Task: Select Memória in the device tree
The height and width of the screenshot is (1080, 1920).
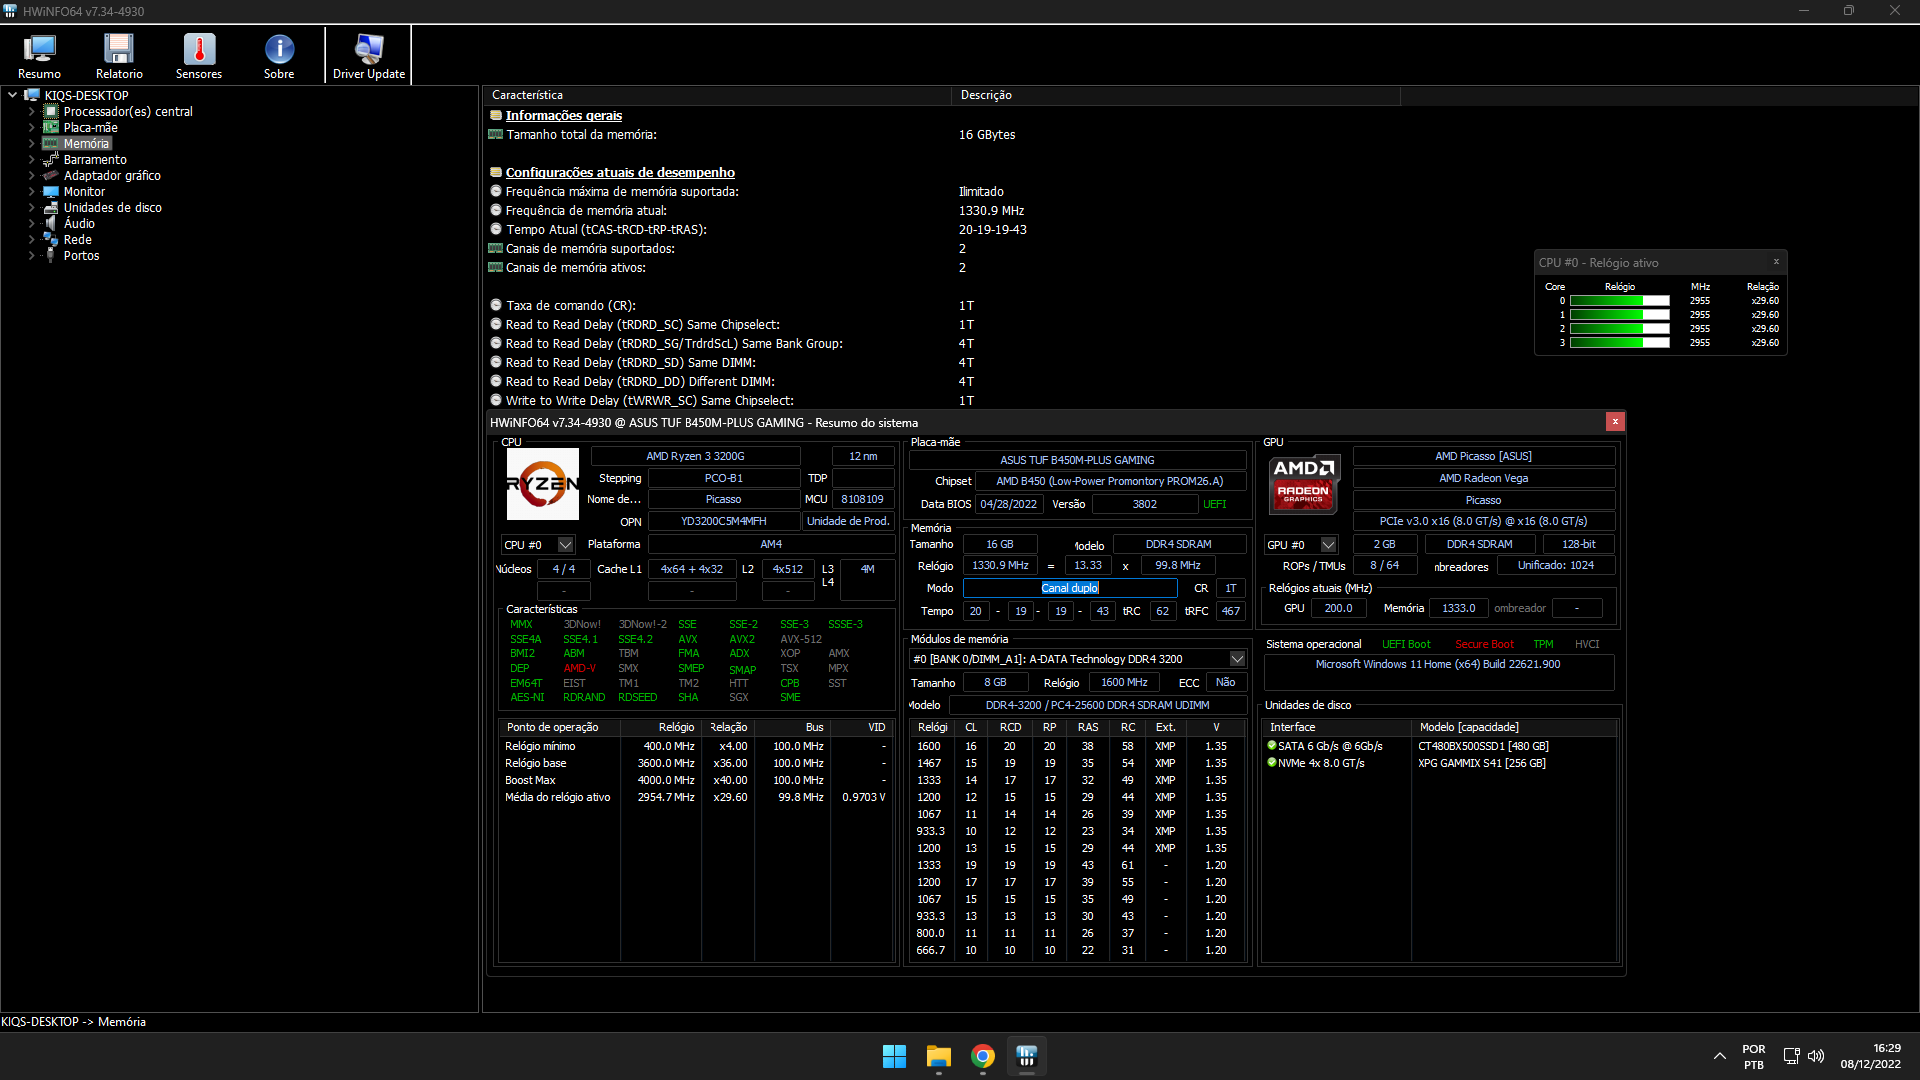Action: [86, 143]
